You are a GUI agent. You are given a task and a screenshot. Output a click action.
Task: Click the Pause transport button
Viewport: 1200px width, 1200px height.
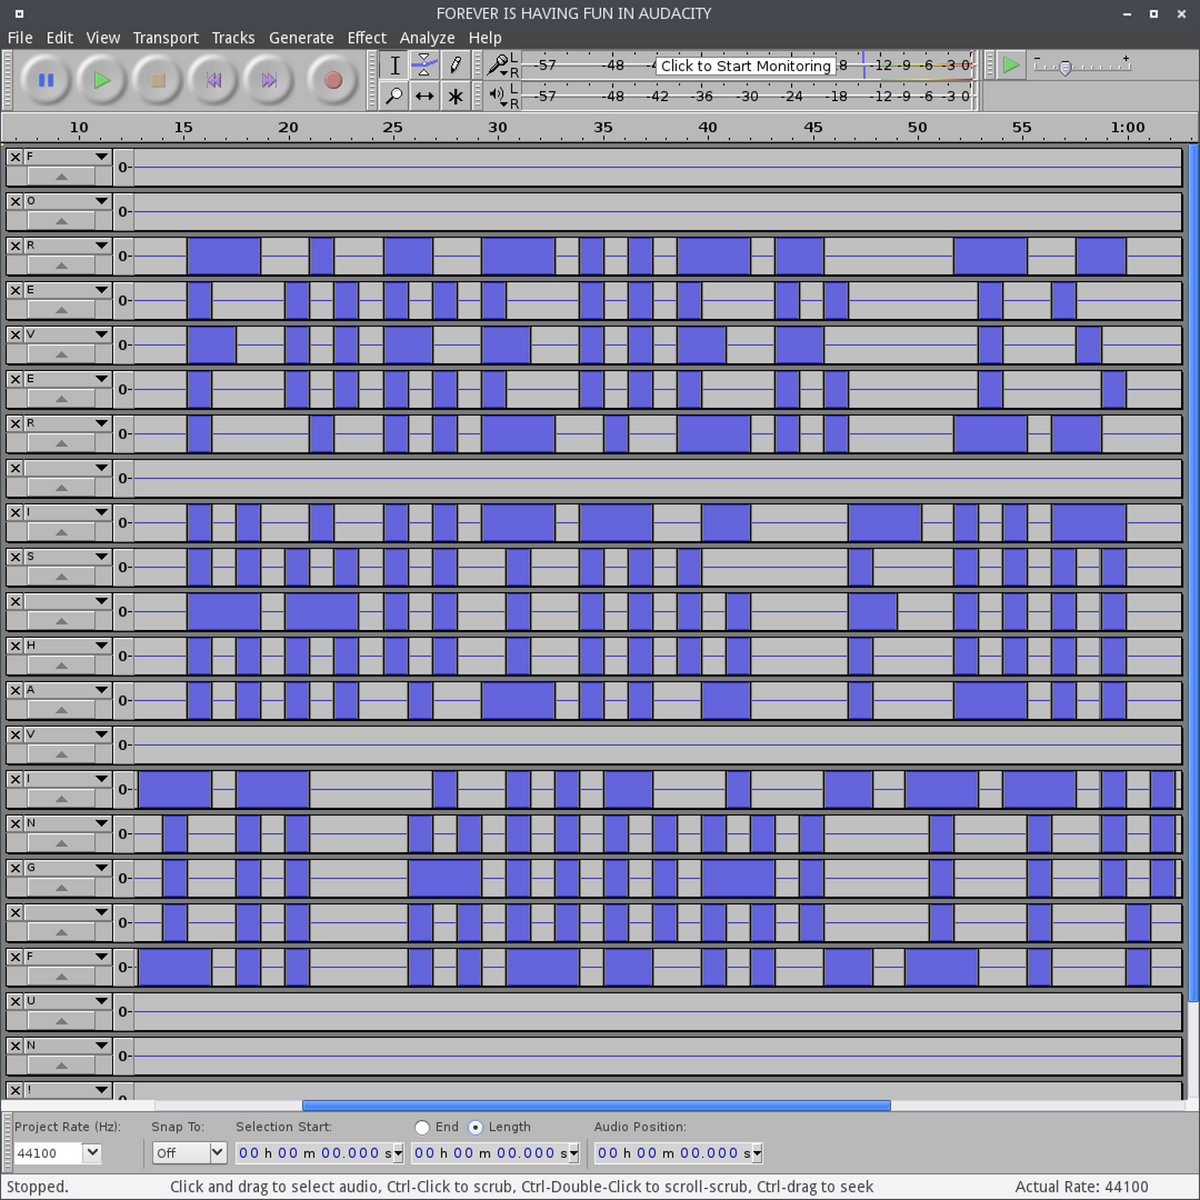click(x=46, y=80)
